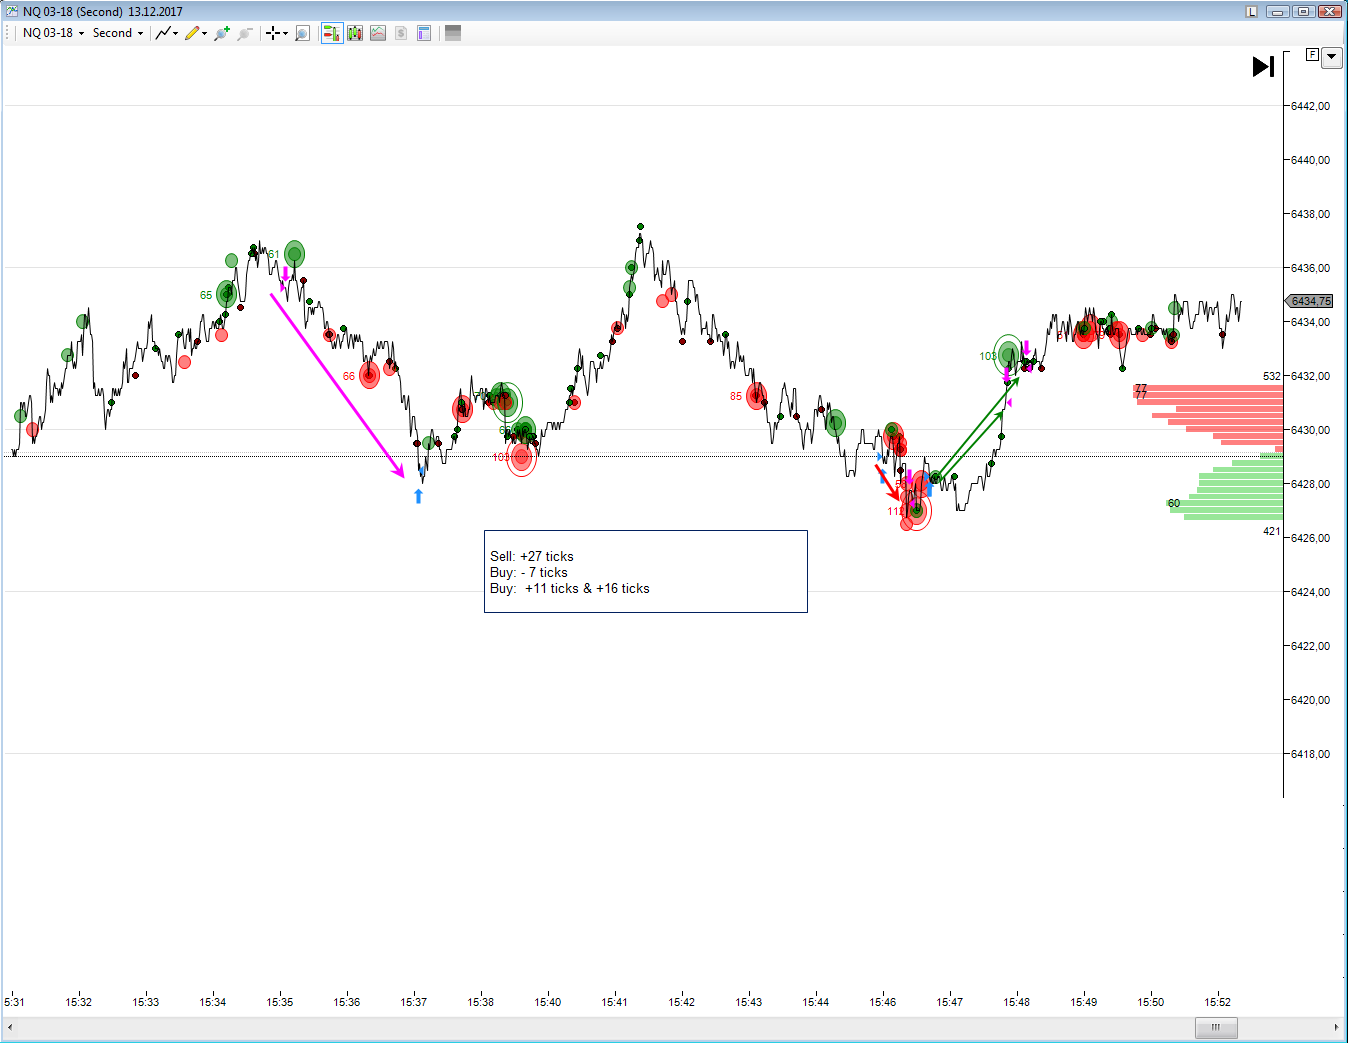Open the NQ 03-18 instrument dropdown
Viewport: 1348px width, 1043px height.
pyautogui.click(x=53, y=33)
